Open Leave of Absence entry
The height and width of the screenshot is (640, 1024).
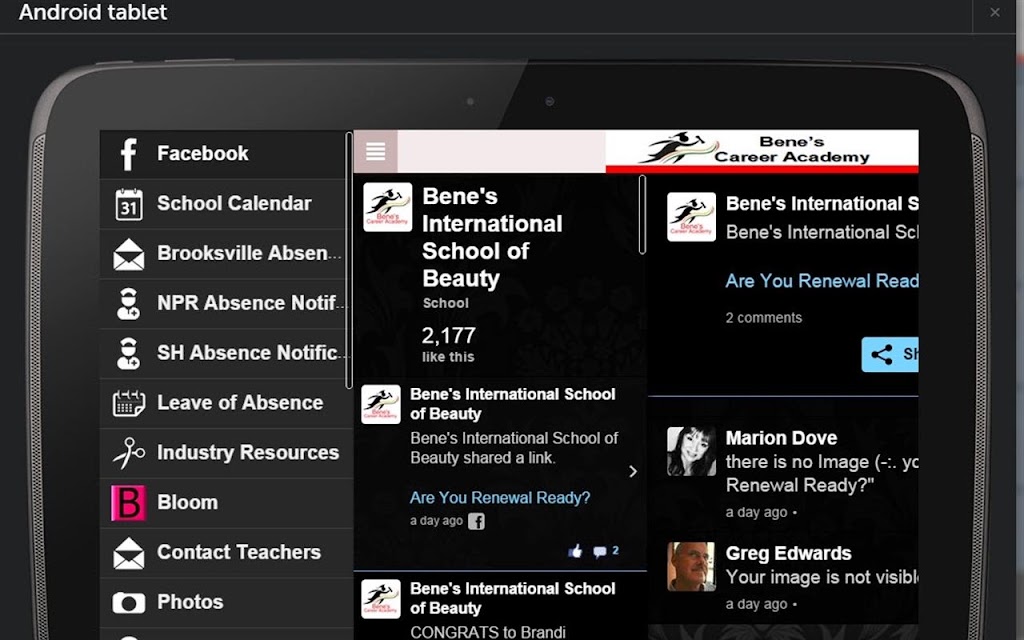pyautogui.click(x=226, y=403)
